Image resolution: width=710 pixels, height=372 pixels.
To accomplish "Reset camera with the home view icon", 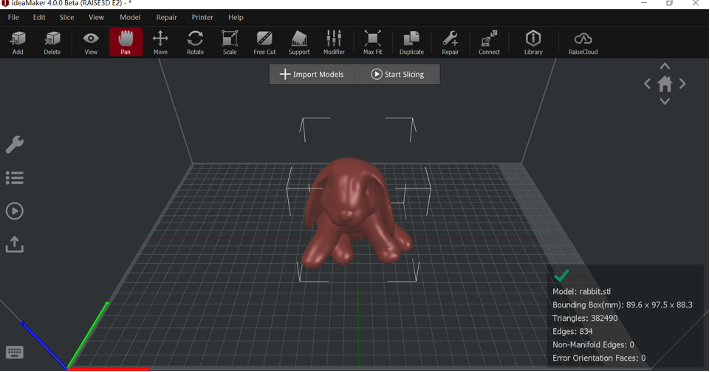I will tap(665, 84).
